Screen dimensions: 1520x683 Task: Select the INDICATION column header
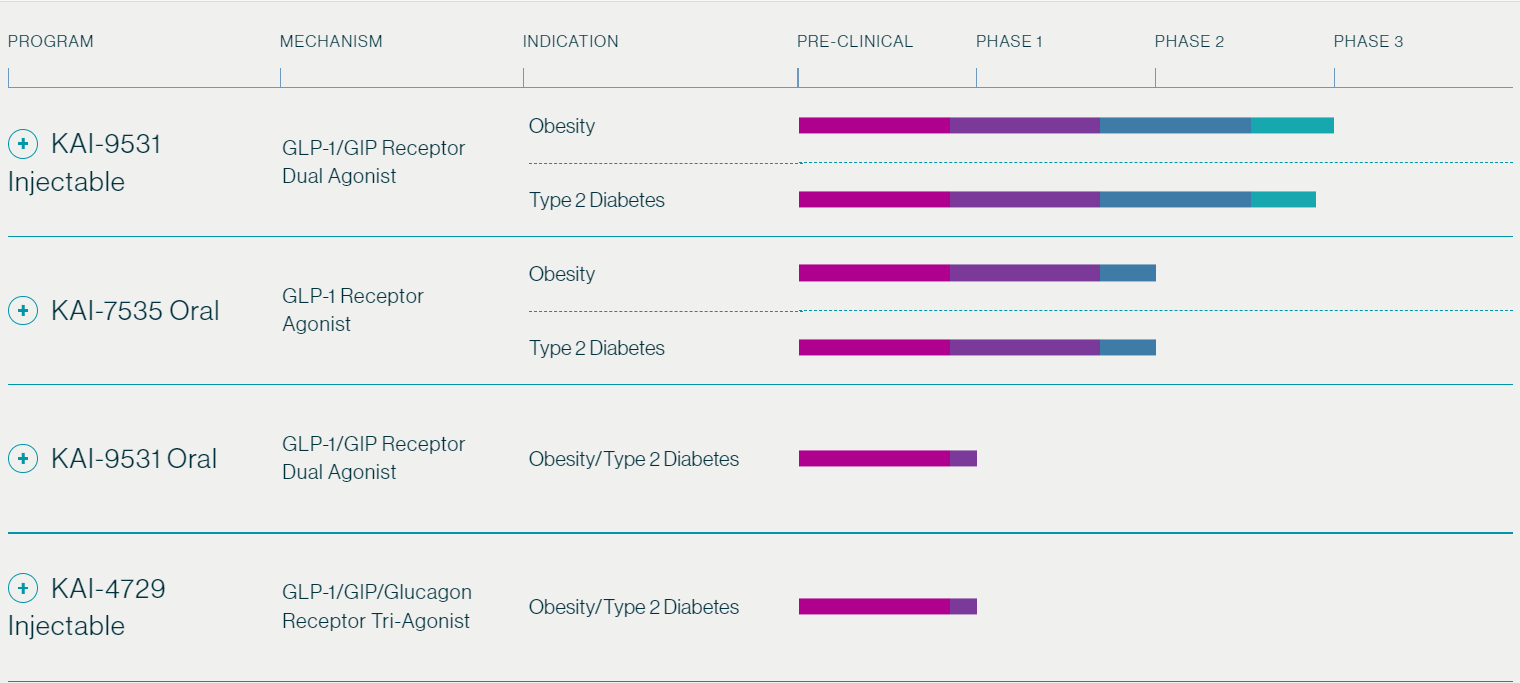coord(570,42)
